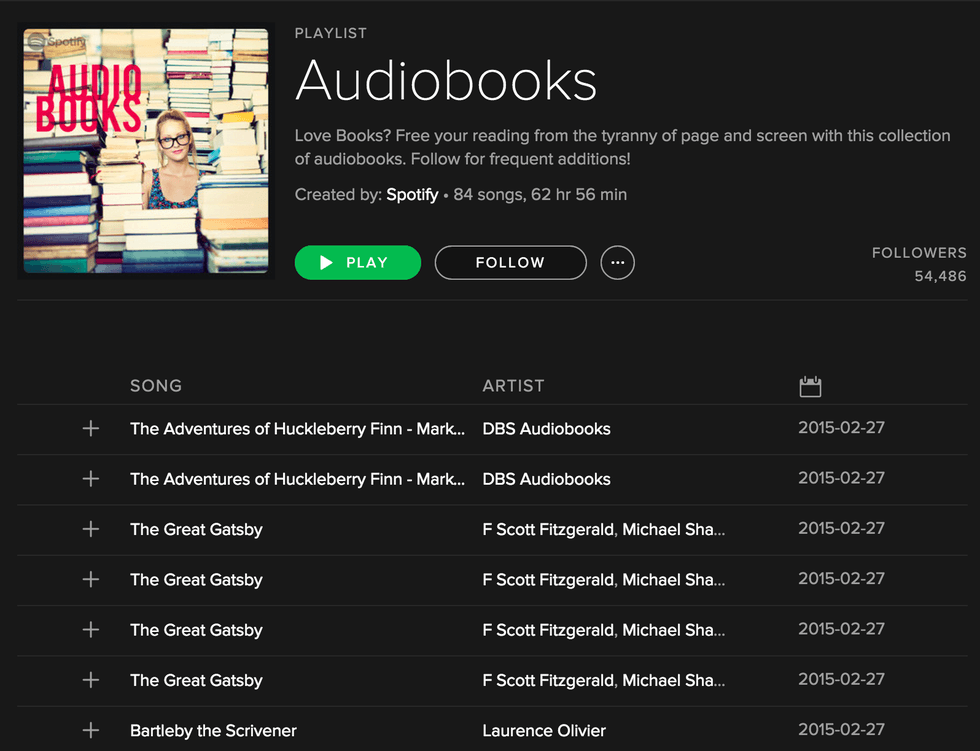Sort tracks by the SONG column header
Screen dimensions: 980x751
click(156, 386)
